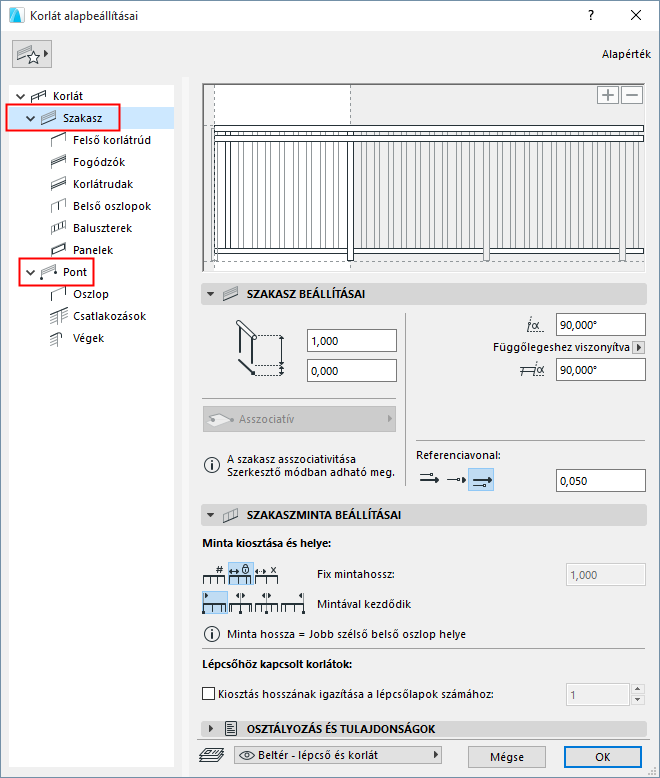
Task: Click Fix mintahossz value field
Action: [605, 575]
